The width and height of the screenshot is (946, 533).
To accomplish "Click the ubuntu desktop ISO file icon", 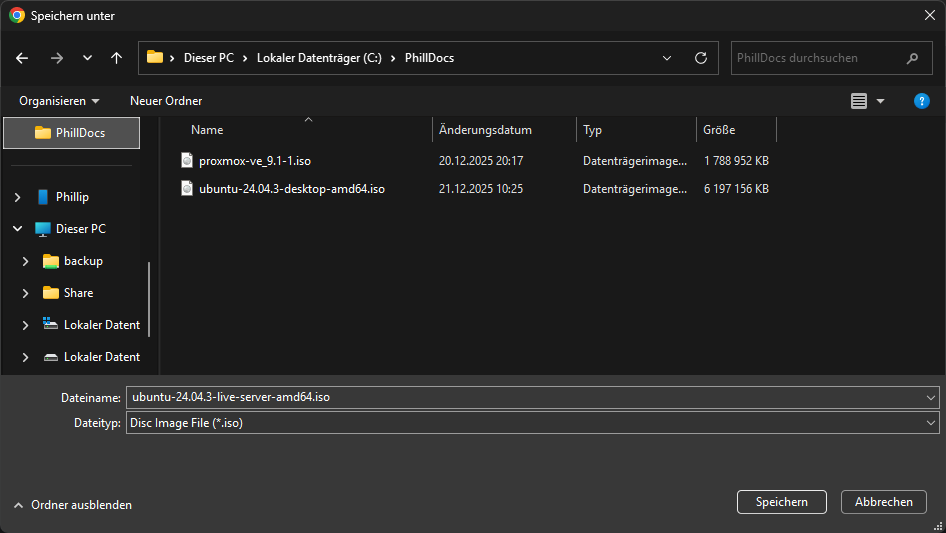I will point(187,188).
